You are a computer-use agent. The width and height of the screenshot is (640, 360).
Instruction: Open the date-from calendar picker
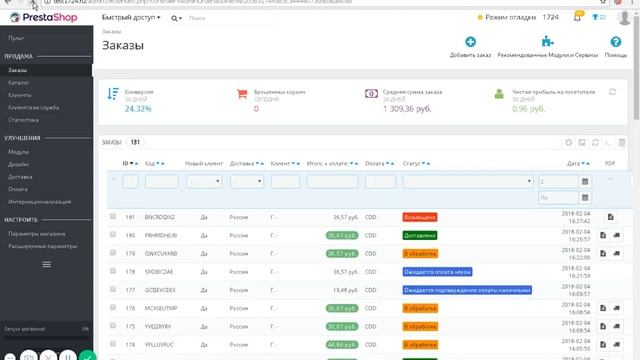[x=584, y=182]
